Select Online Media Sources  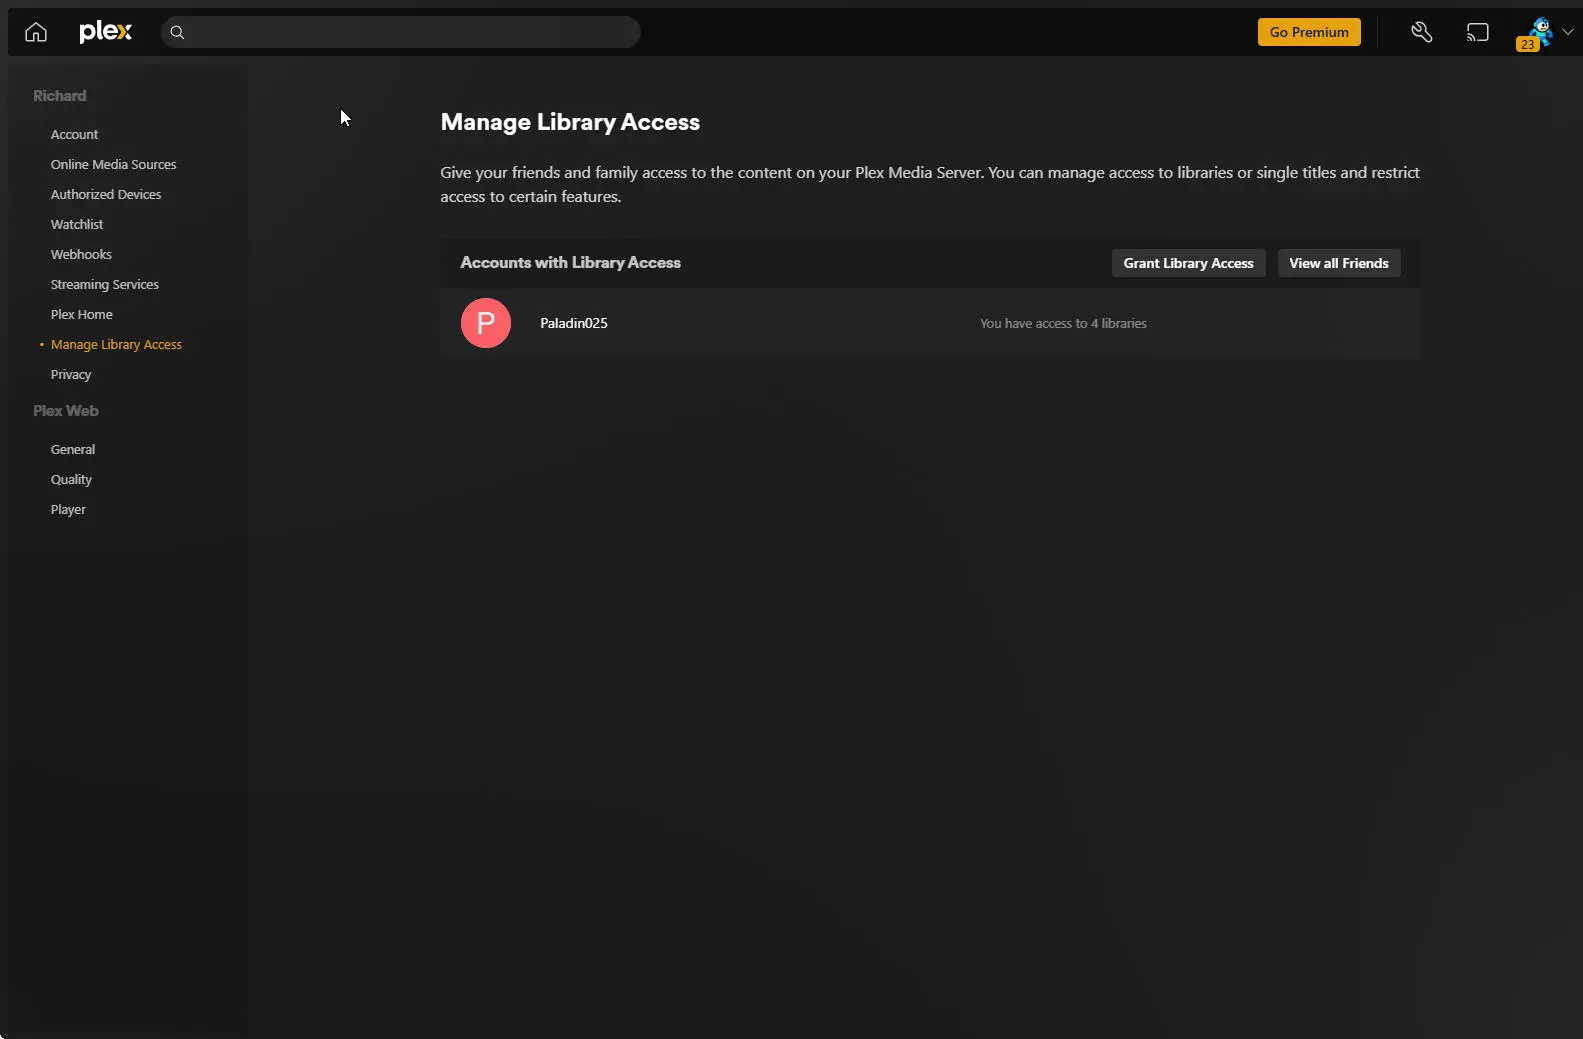pos(114,164)
